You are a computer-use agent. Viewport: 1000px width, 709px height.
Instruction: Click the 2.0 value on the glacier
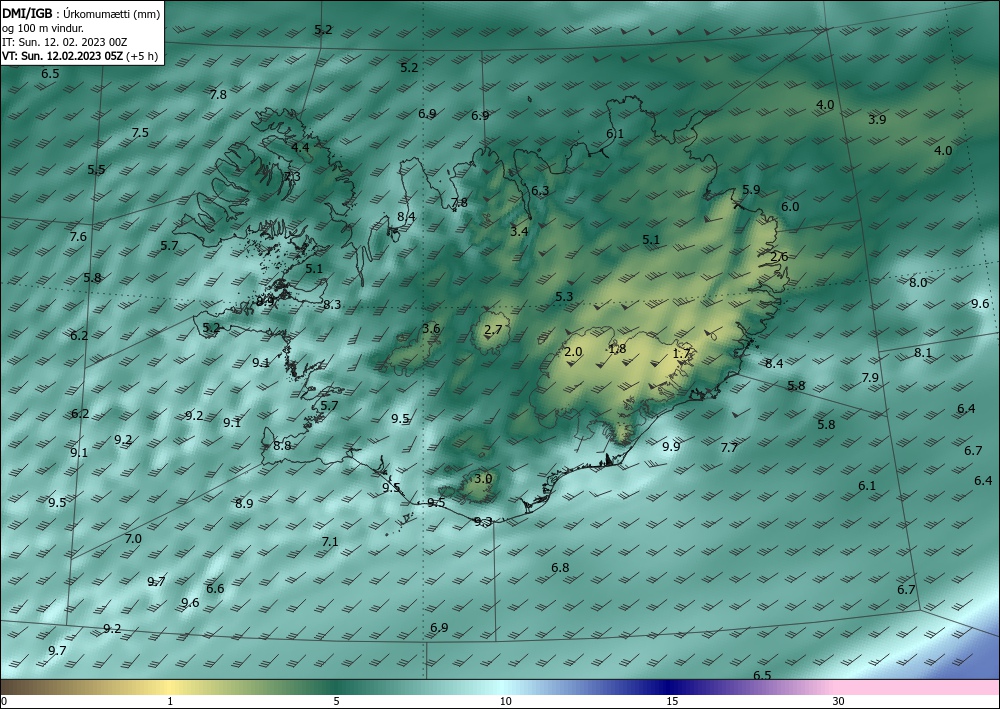[573, 351]
